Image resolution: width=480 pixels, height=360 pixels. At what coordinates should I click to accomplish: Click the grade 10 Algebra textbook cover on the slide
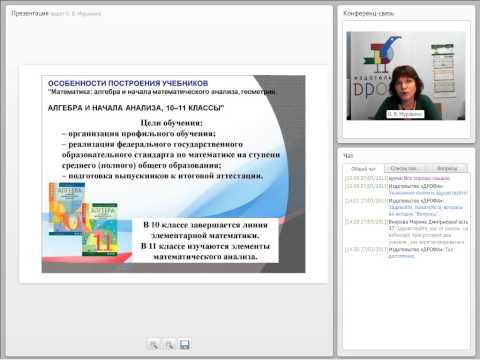[x=67, y=208]
